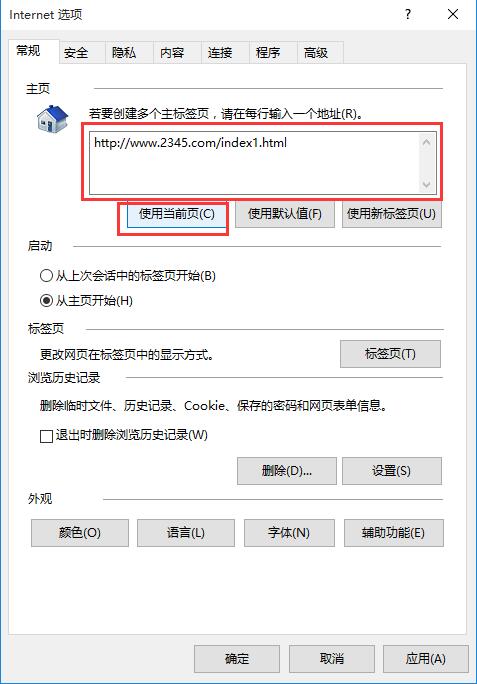Click the question mark help icon

408,14
